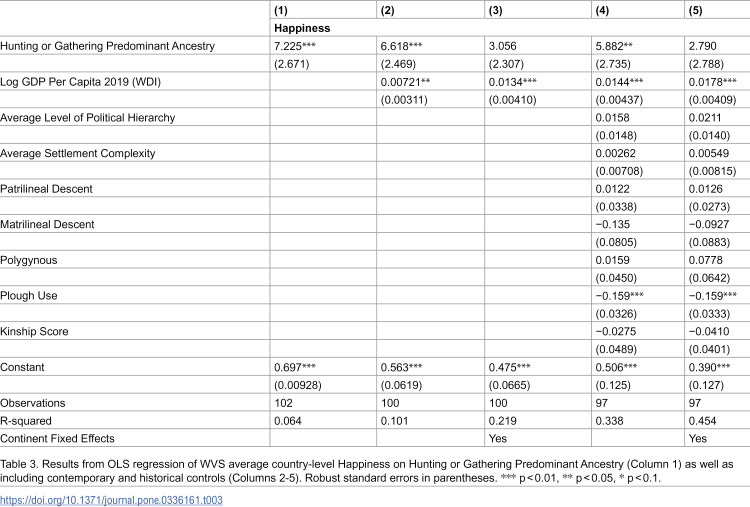Click the Average Settlement Complexity row label
750x507 pixels.
(x=78, y=154)
